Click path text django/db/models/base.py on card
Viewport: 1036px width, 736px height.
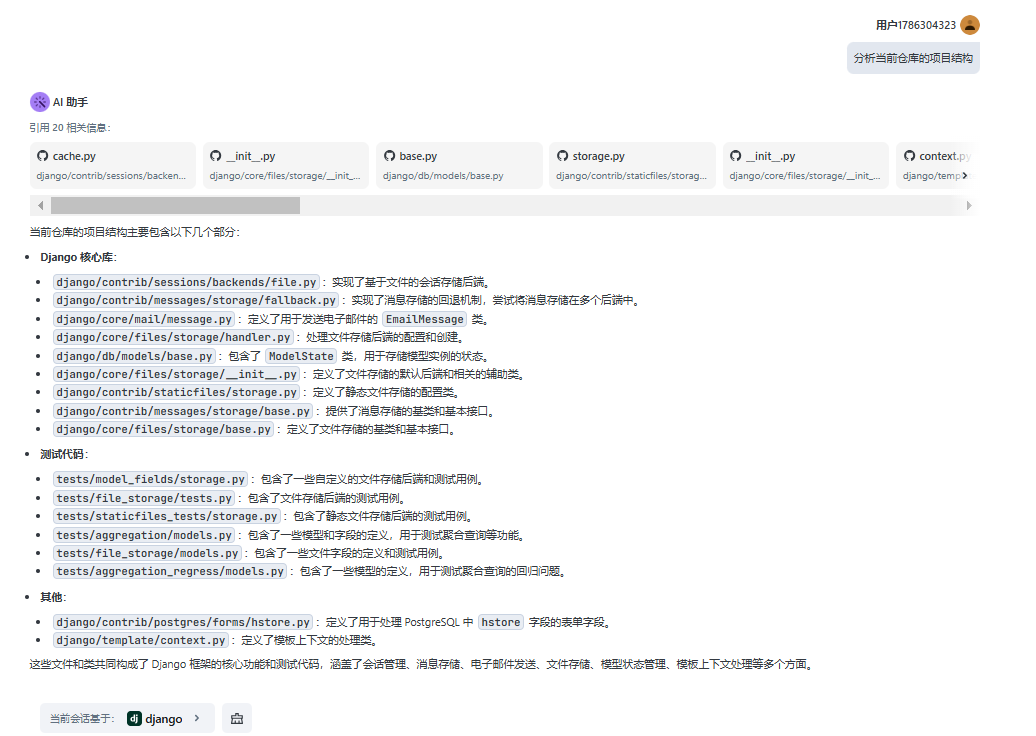pos(443,176)
